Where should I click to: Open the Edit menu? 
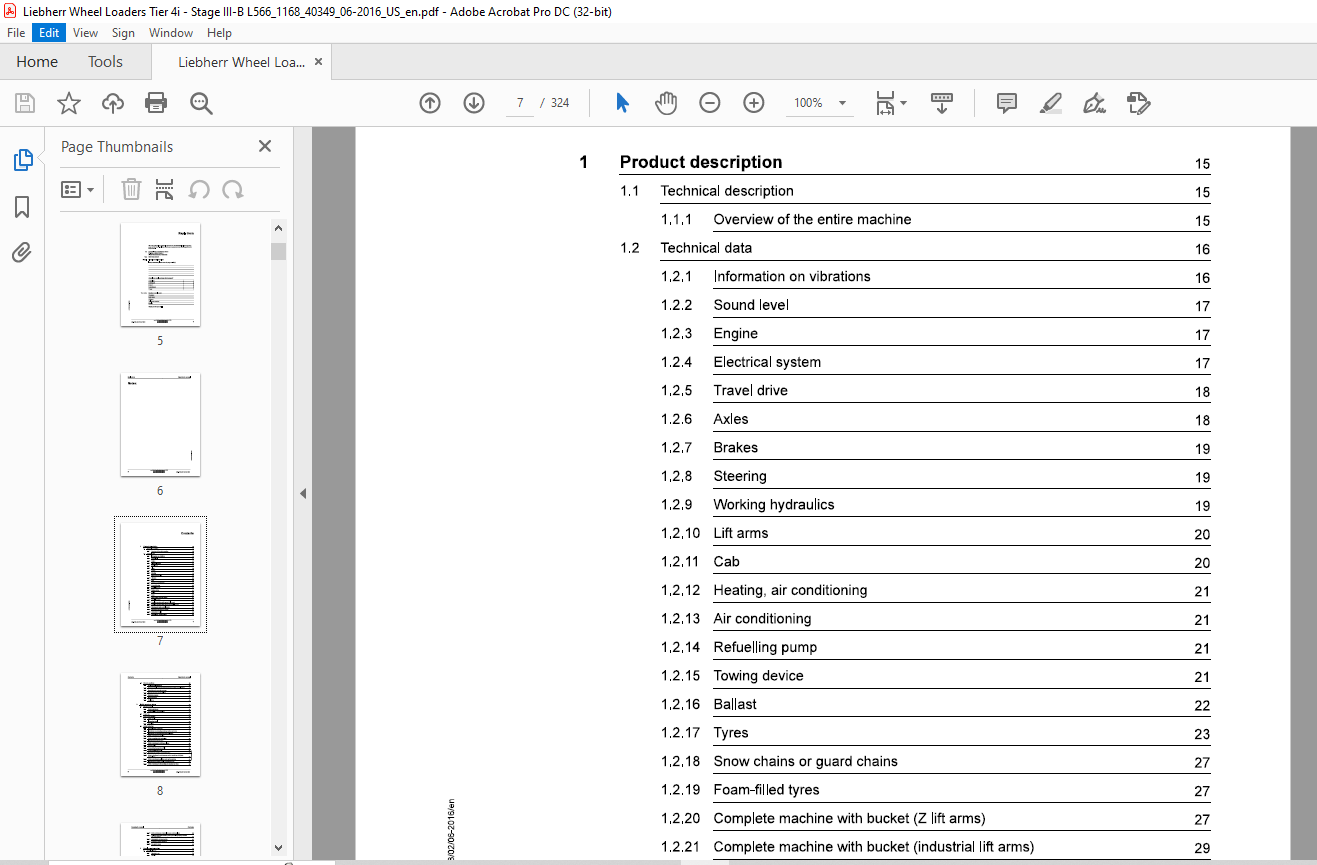pyautogui.click(x=49, y=33)
